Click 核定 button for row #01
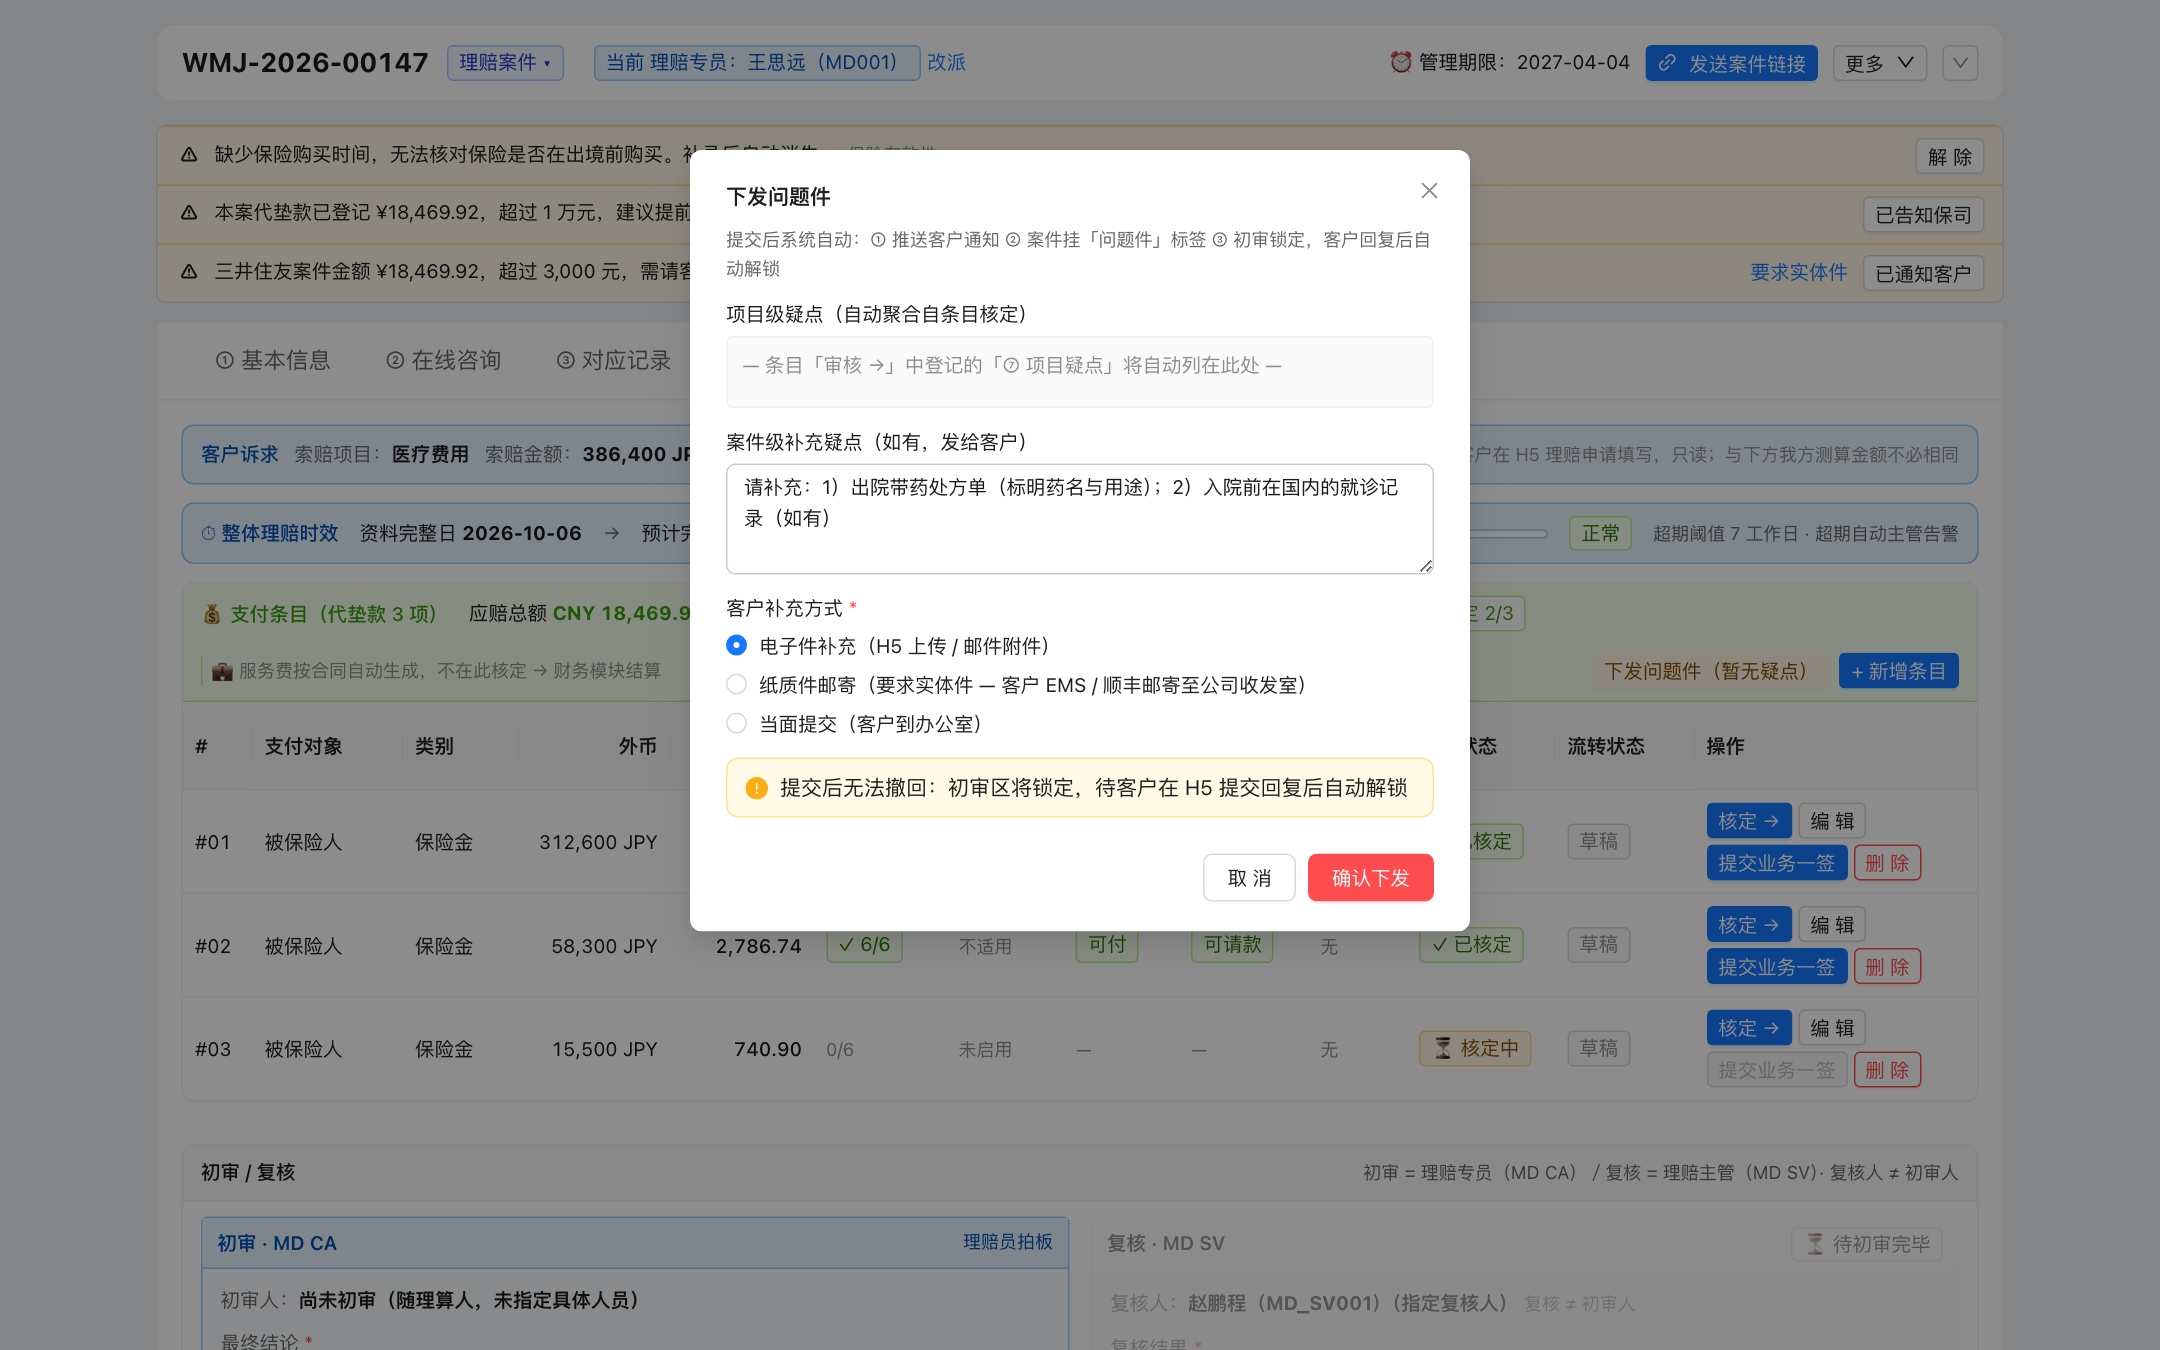Viewport: 2160px width, 1350px height. click(x=1748, y=821)
